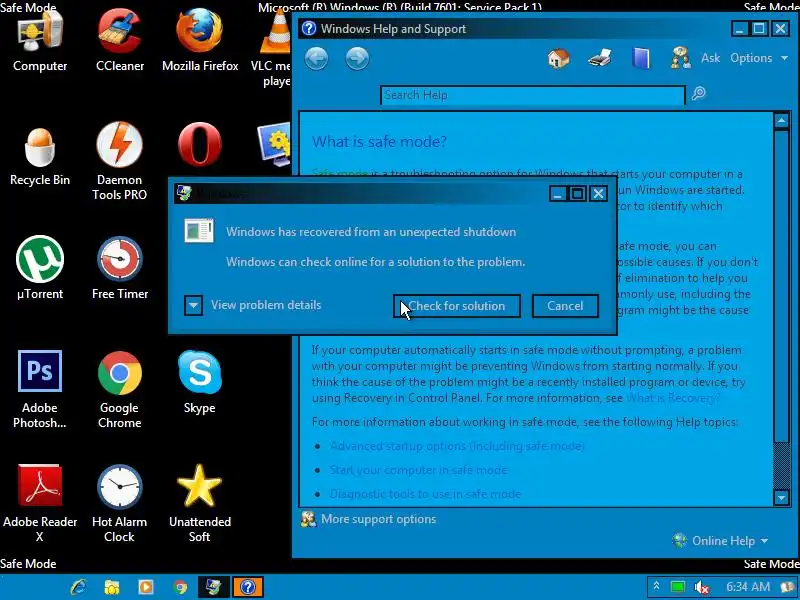Click the help scrollbar up arrow
Image resolution: width=800 pixels, height=600 pixels.
(781, 121)
